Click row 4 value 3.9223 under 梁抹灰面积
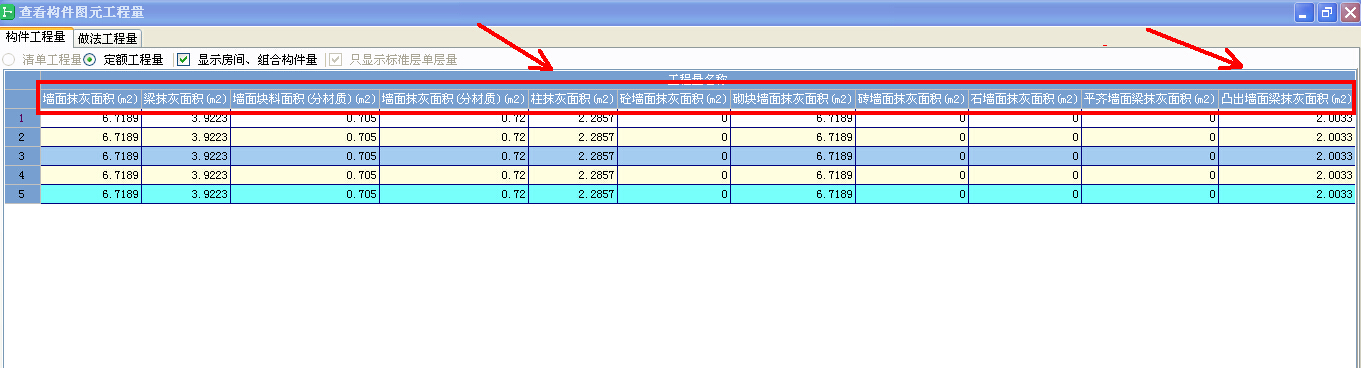Viewport: 1361px width, 368px height. (186, 175)
